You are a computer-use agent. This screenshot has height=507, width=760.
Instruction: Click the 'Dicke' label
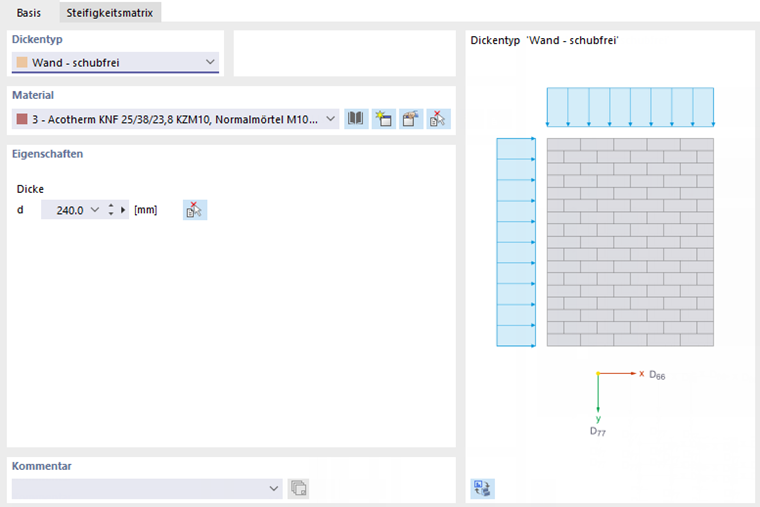(30, 189)
